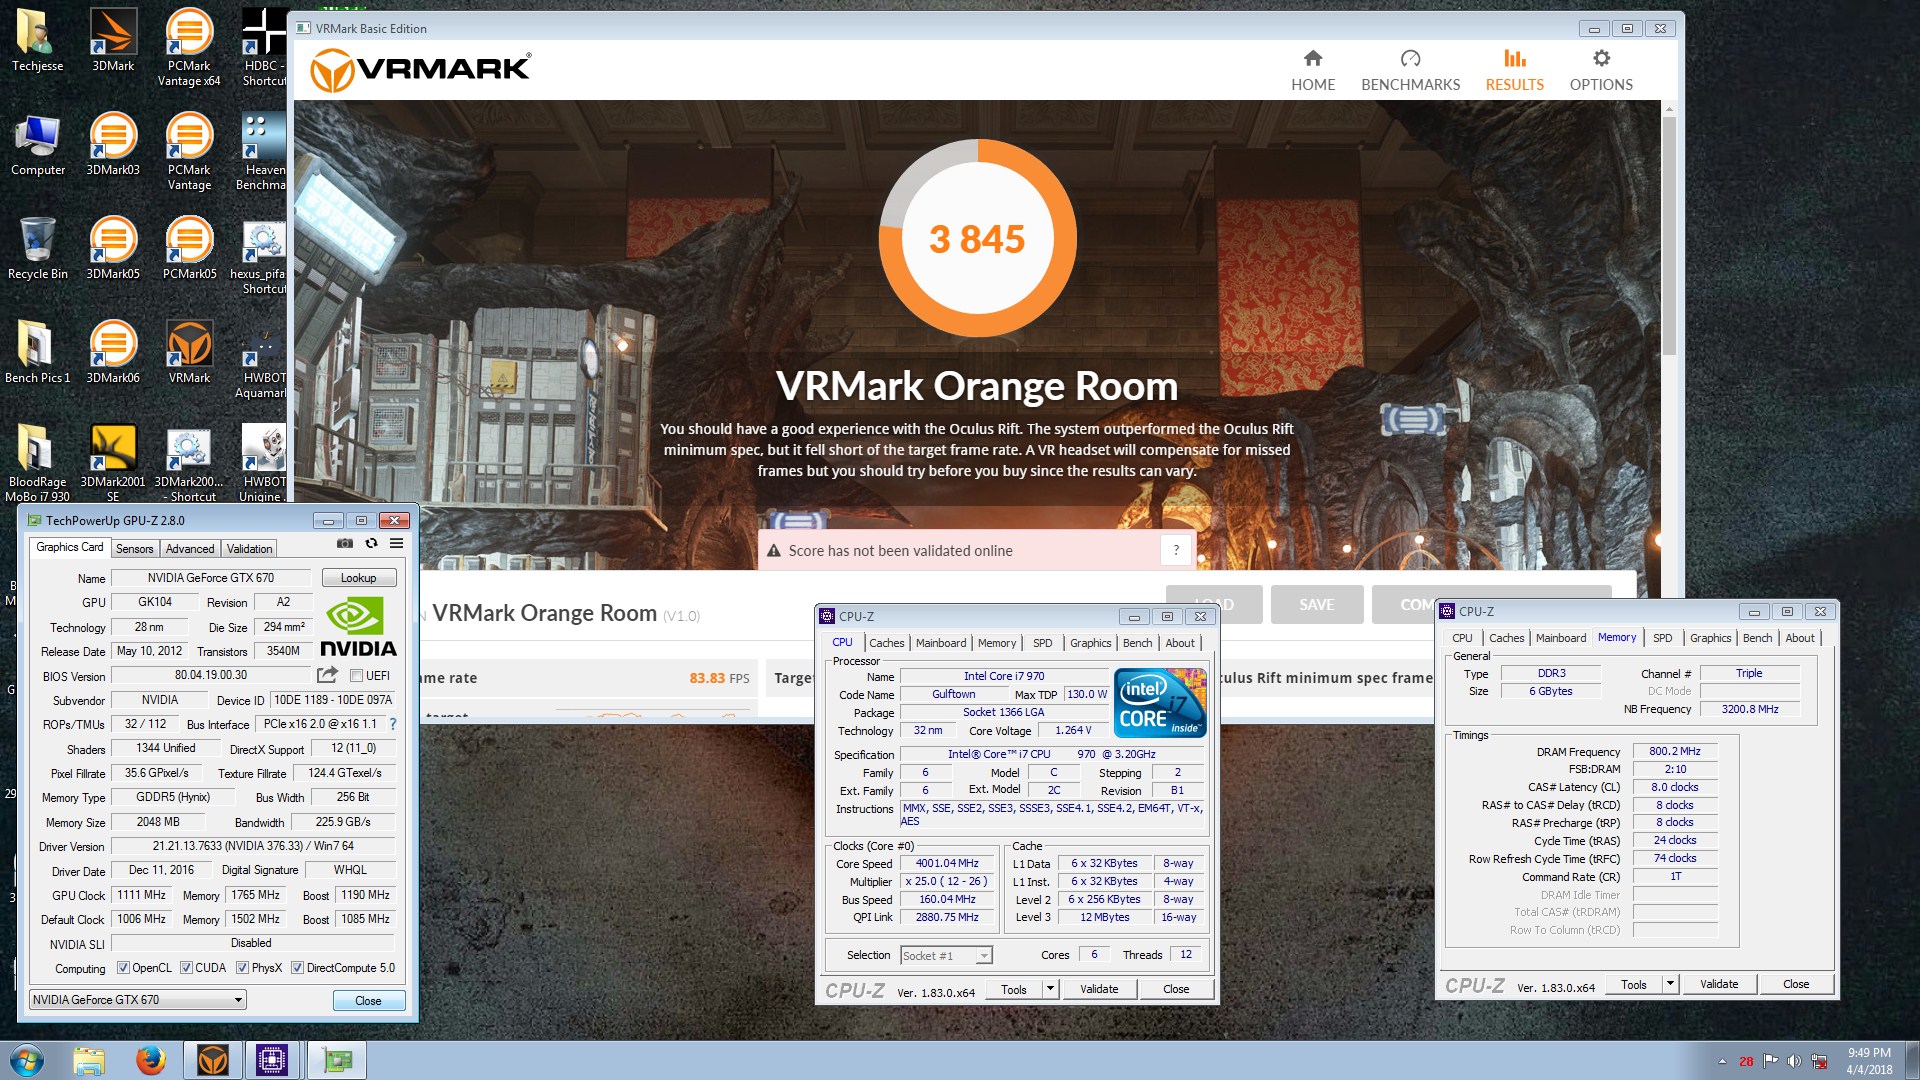The image size is (1920, 1080).
Task: Click Validate in the CPU-Z processor window
Action: 1099,989
